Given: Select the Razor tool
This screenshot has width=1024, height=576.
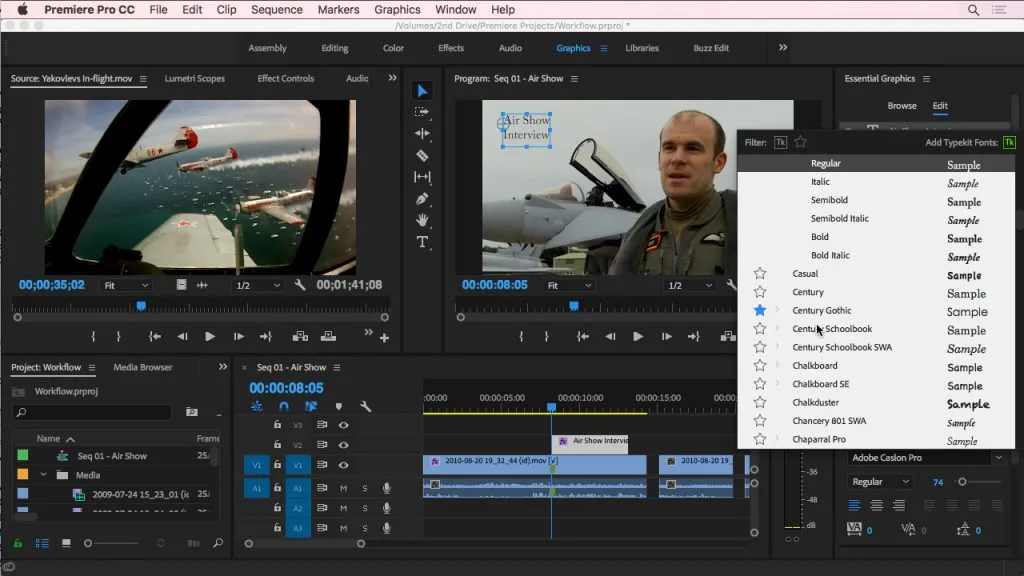Looking at the screenshot, I should (x=421, y=155).
